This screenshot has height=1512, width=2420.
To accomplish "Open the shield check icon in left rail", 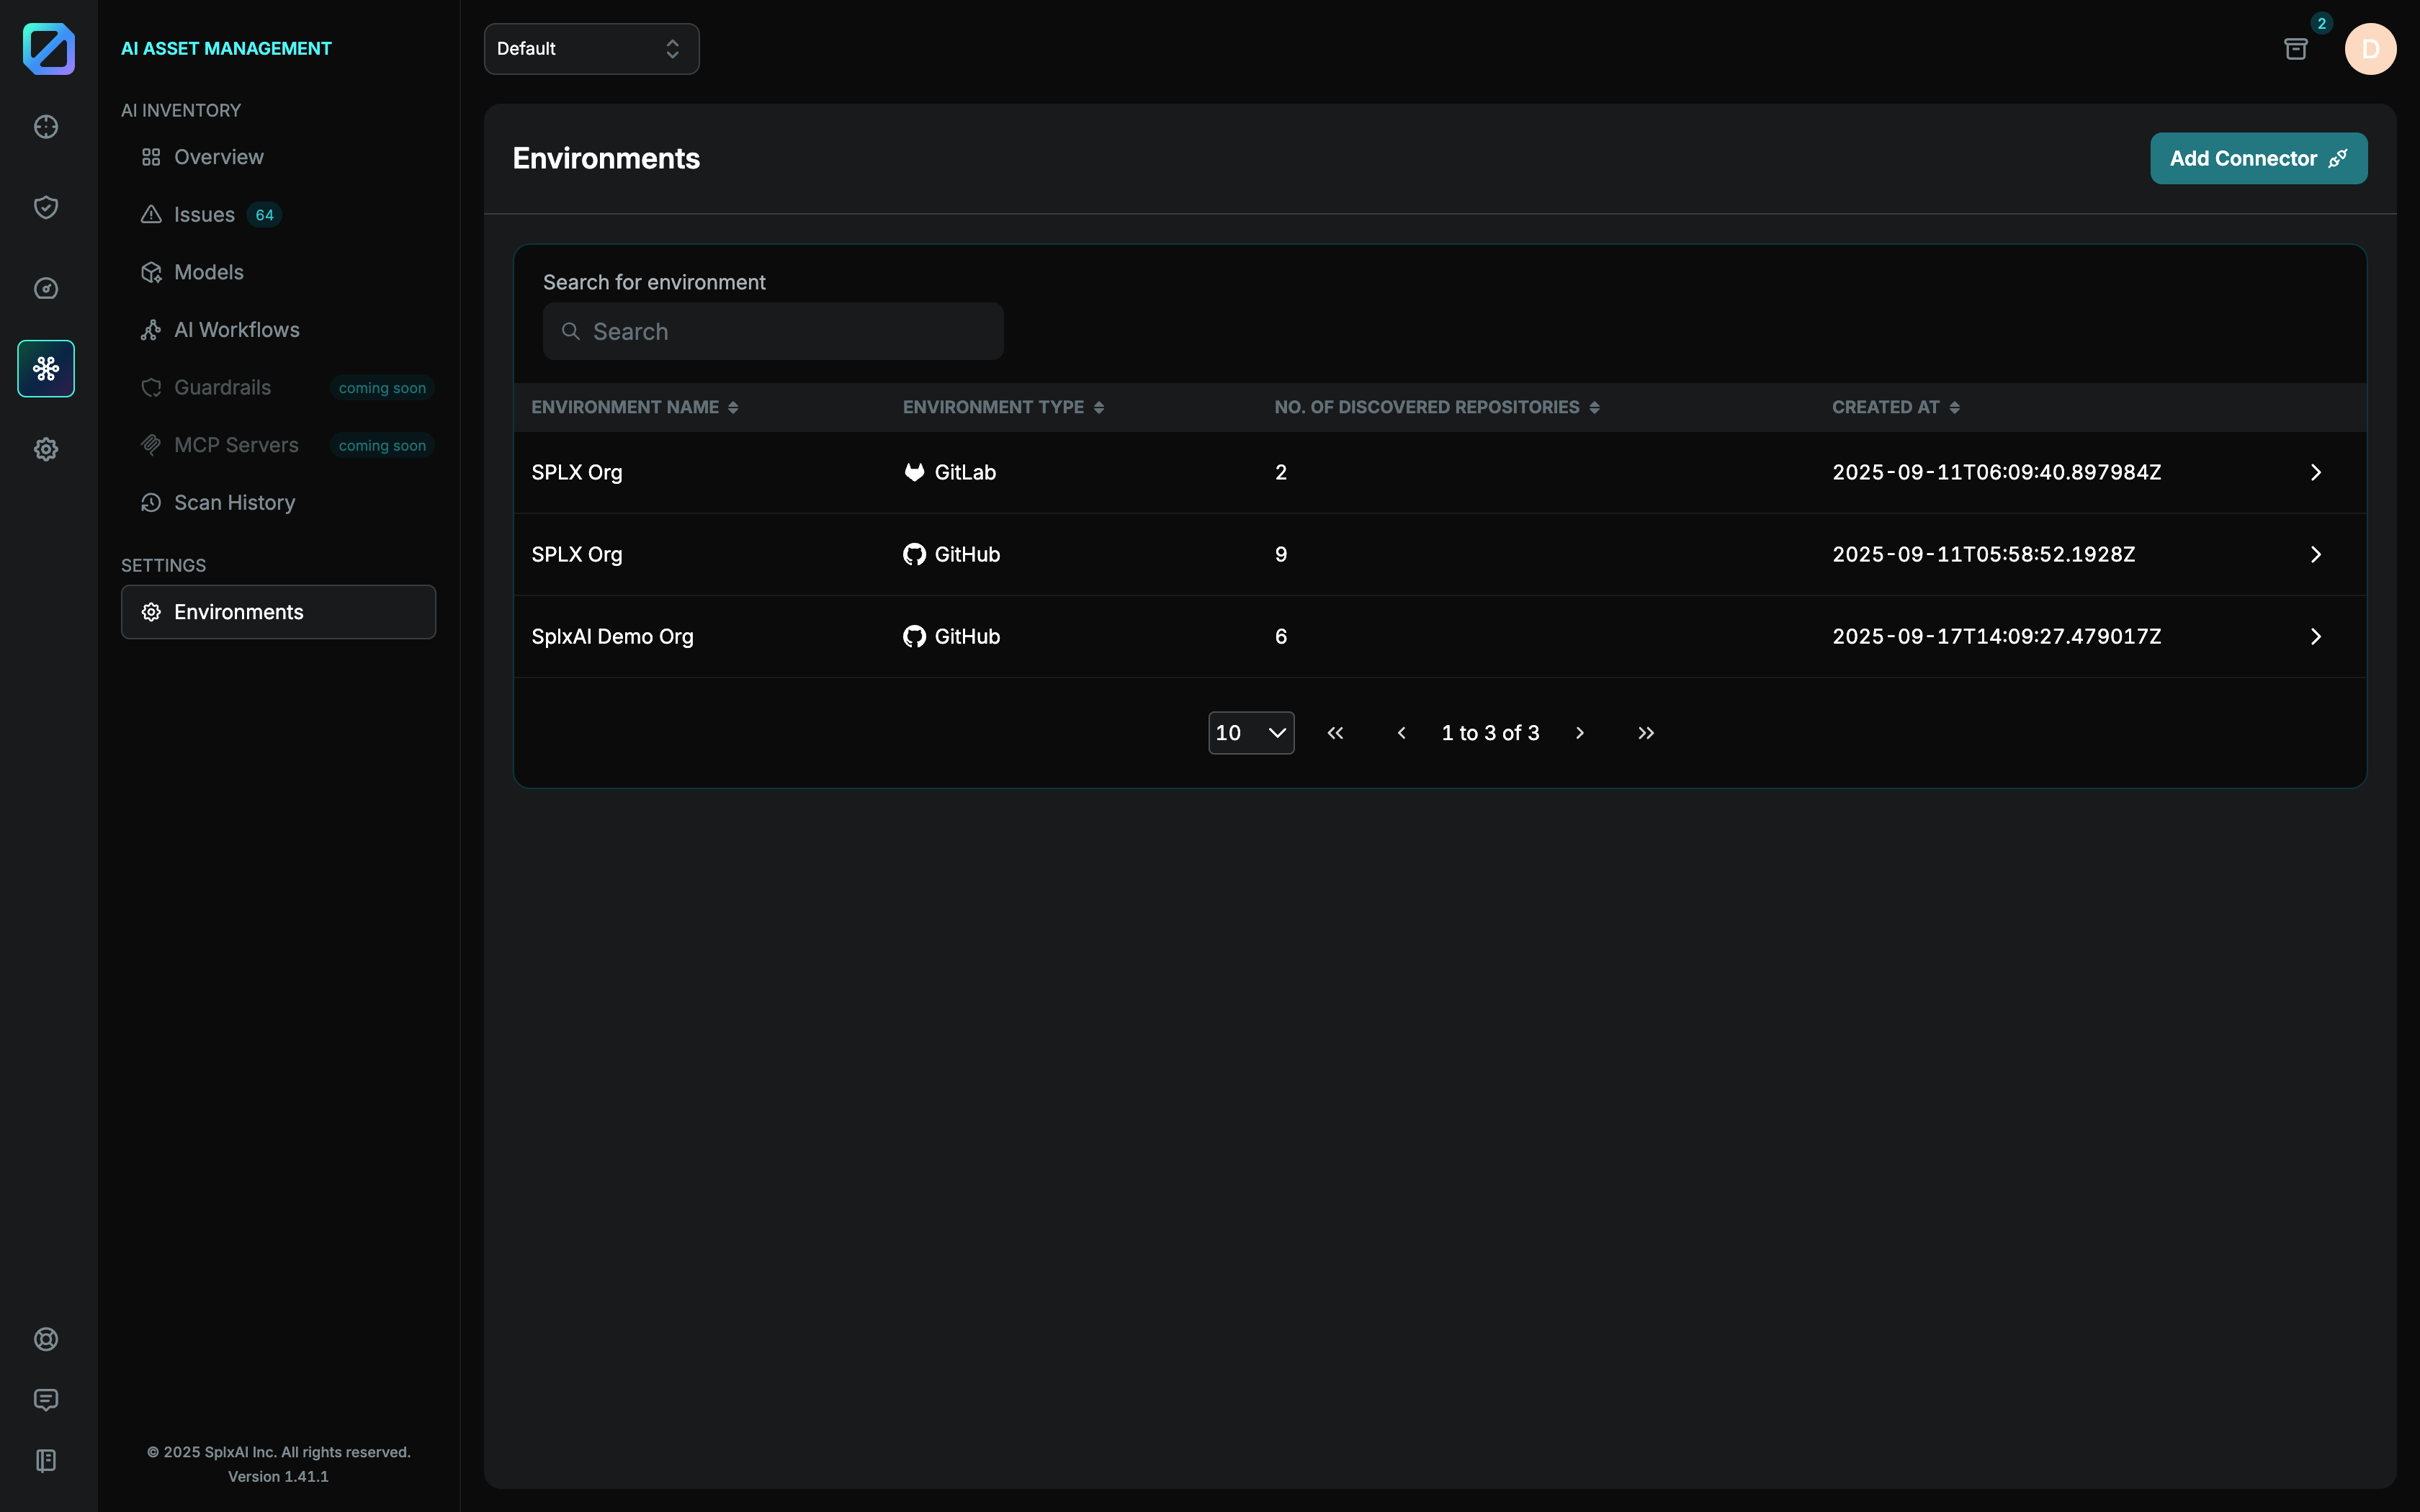I will pyautogui.click(x=46, y=207).
